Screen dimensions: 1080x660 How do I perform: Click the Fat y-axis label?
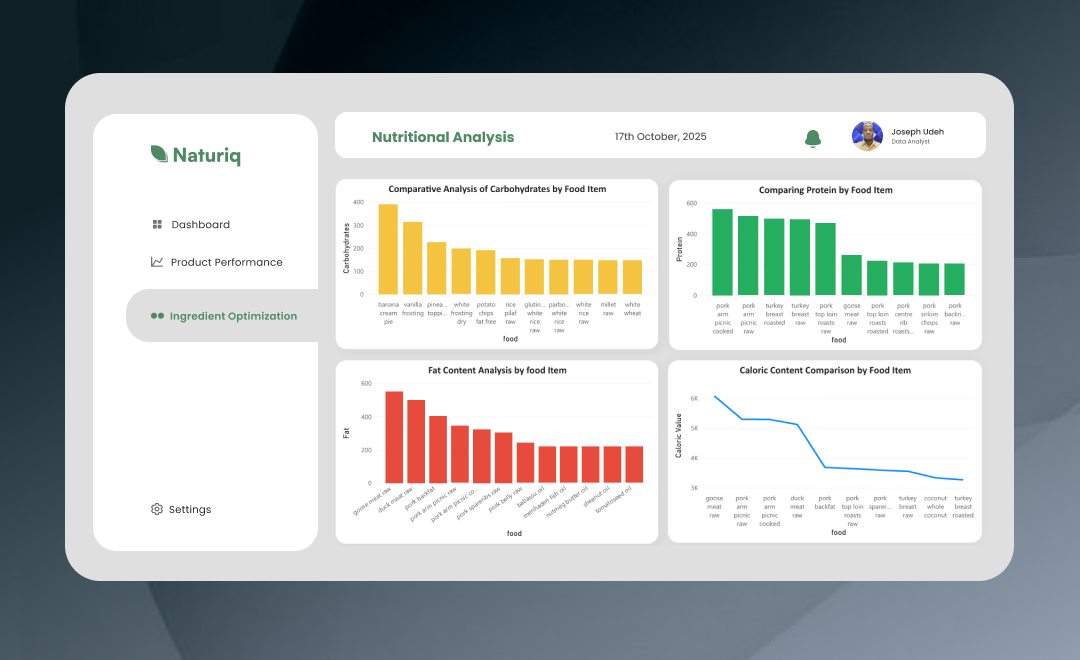click(346, 433)
